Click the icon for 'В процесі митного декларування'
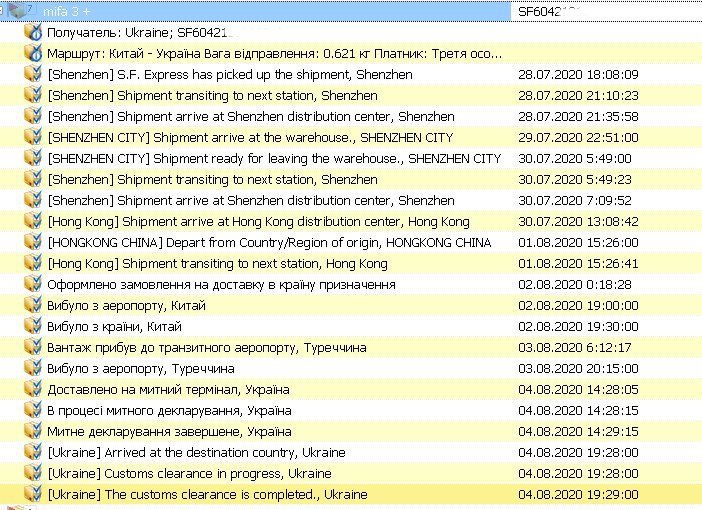 tap(33, 411)
